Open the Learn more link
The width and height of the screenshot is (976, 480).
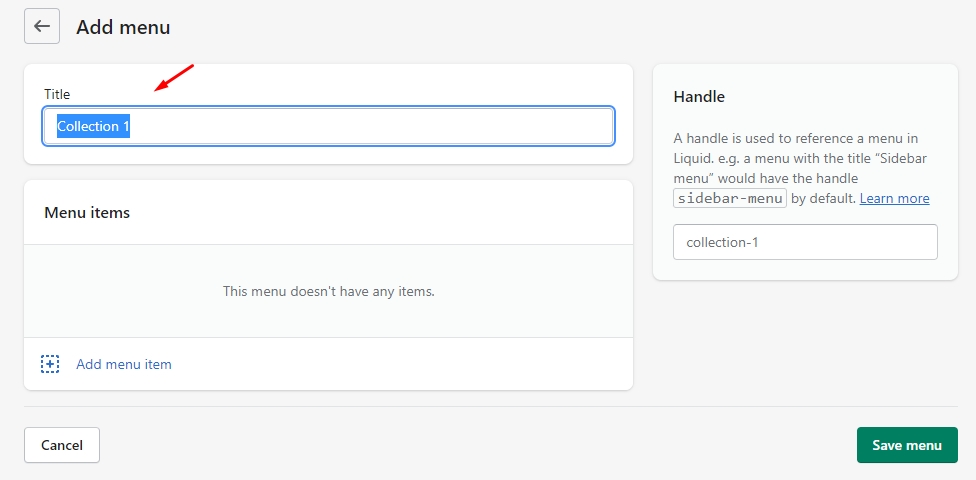(x=894, y=198)
